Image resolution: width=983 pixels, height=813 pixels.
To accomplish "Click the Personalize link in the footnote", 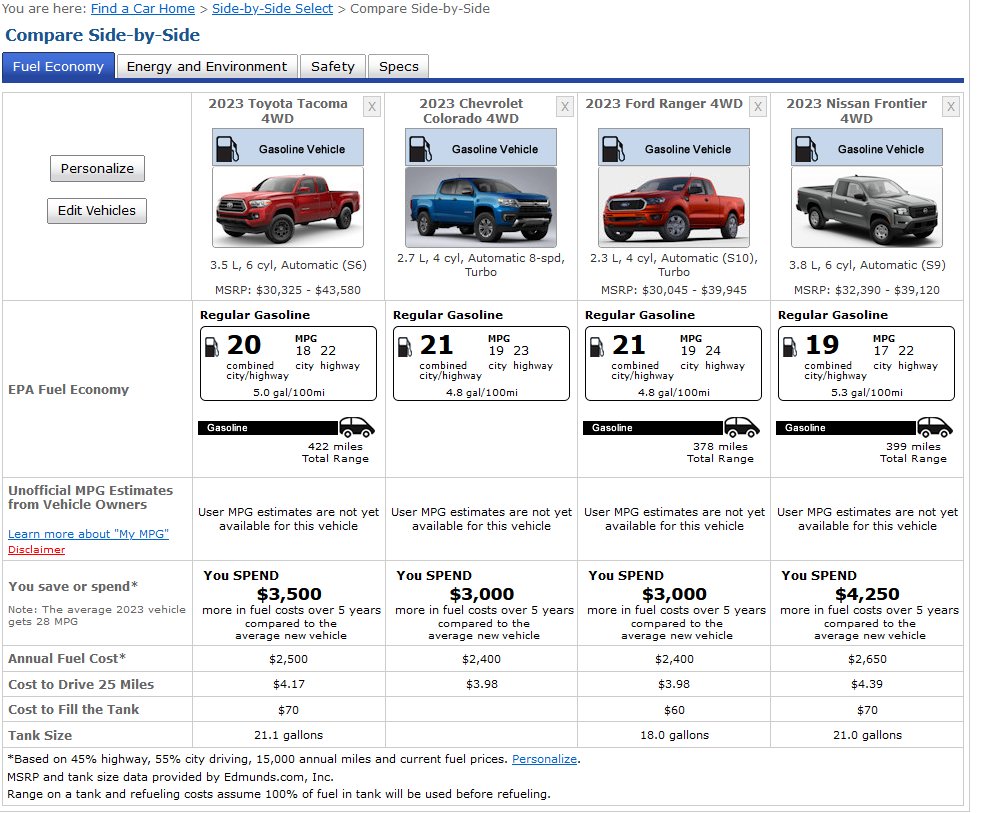I will click(544, 759).
